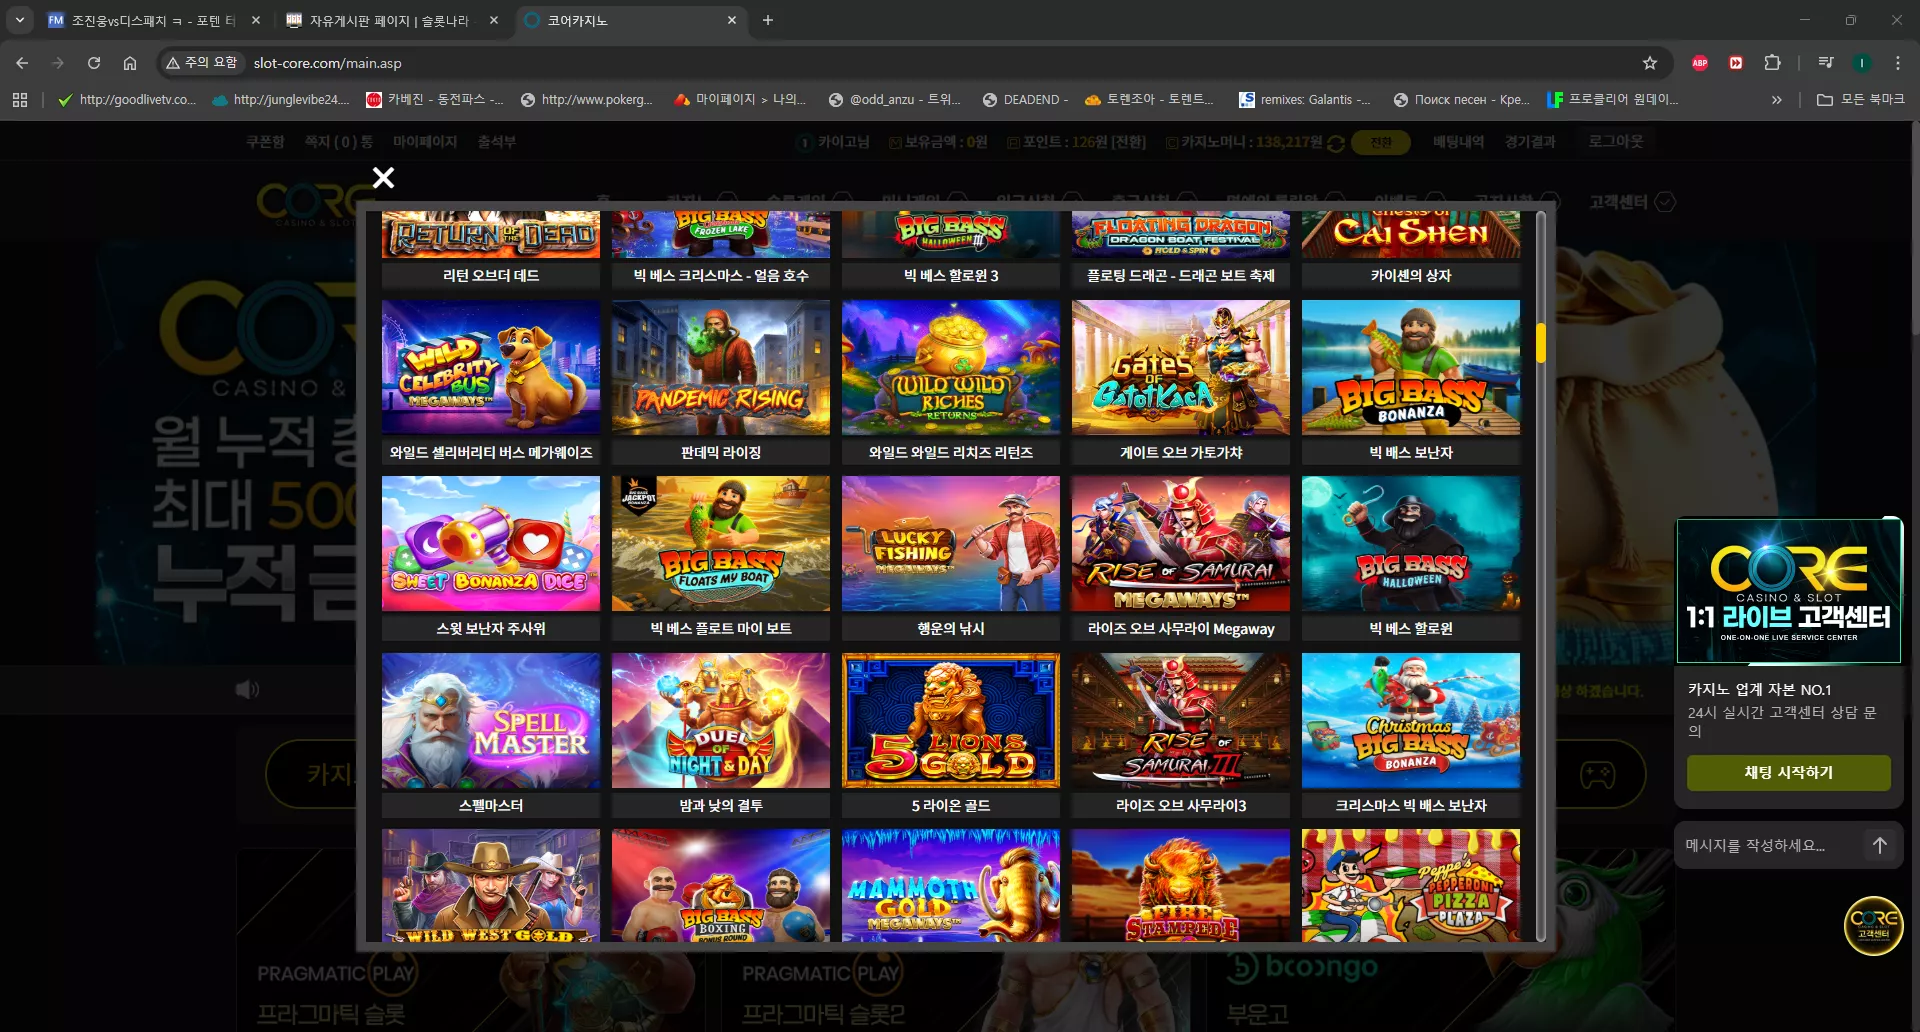This screenshot has width=1920, height=1032.
Task: Open Wild Celebrity Bus Megaways game thumbnail
Action: (491, 367)
